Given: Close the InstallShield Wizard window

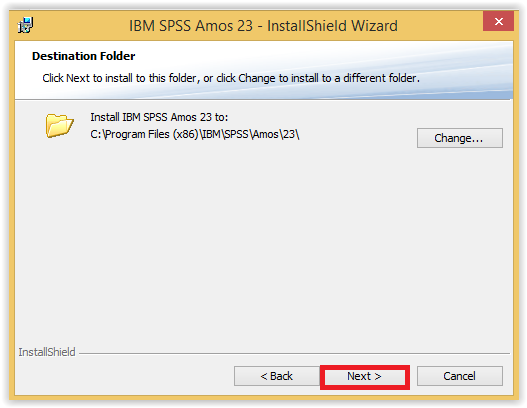Looking at the screenshot, I should pyautogui.click(x=498, y=22).
